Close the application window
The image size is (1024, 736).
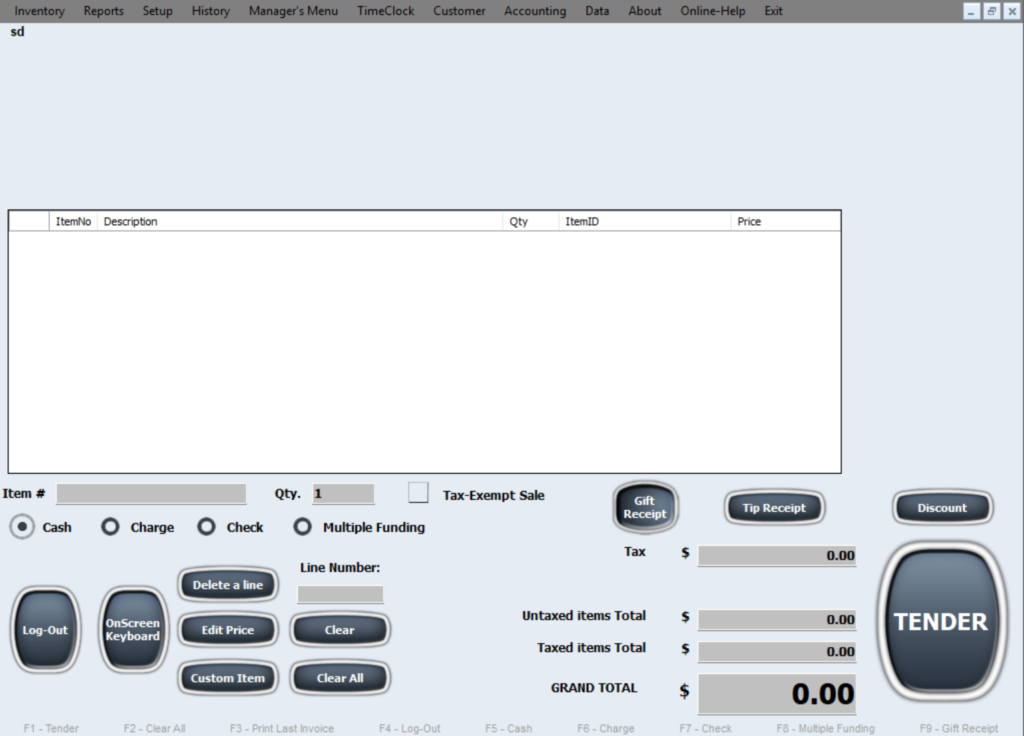click(1012, 11)
